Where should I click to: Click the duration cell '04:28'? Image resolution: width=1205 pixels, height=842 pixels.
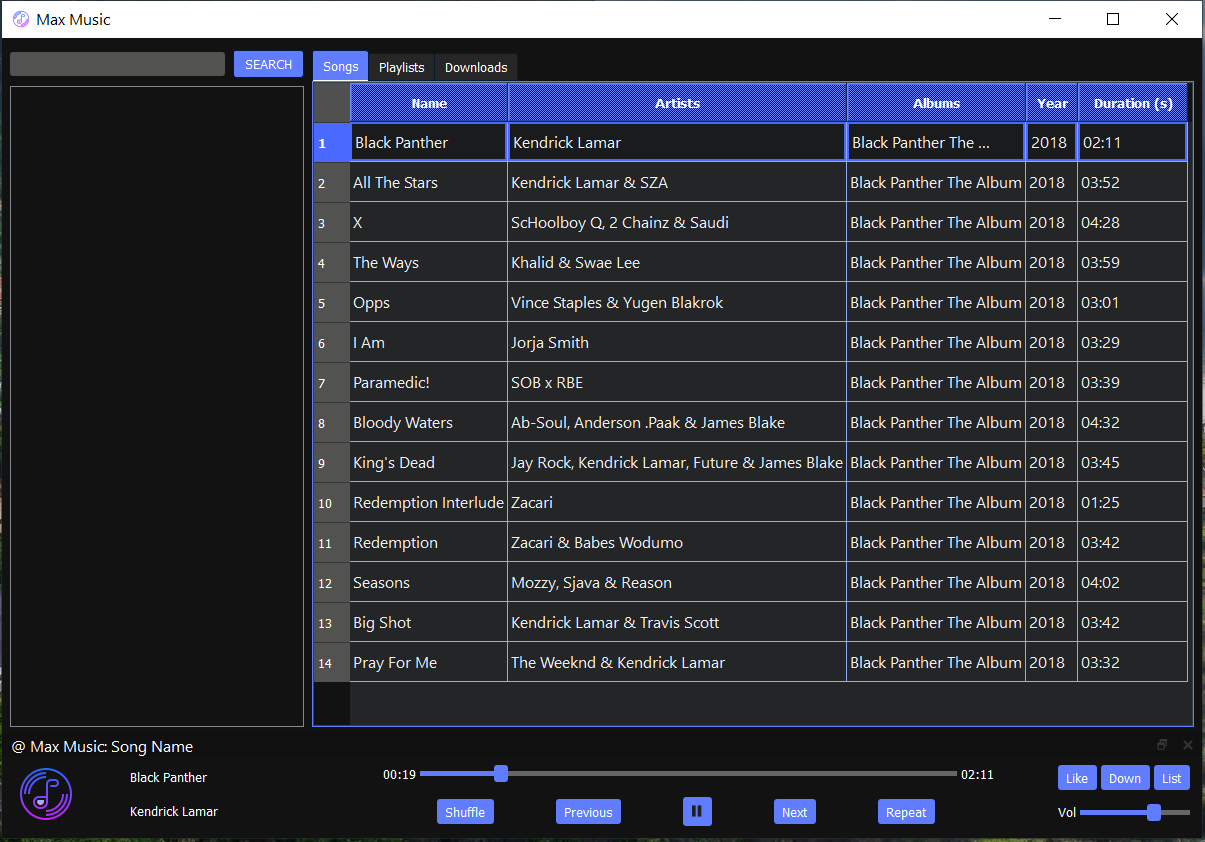[1132, 222]
